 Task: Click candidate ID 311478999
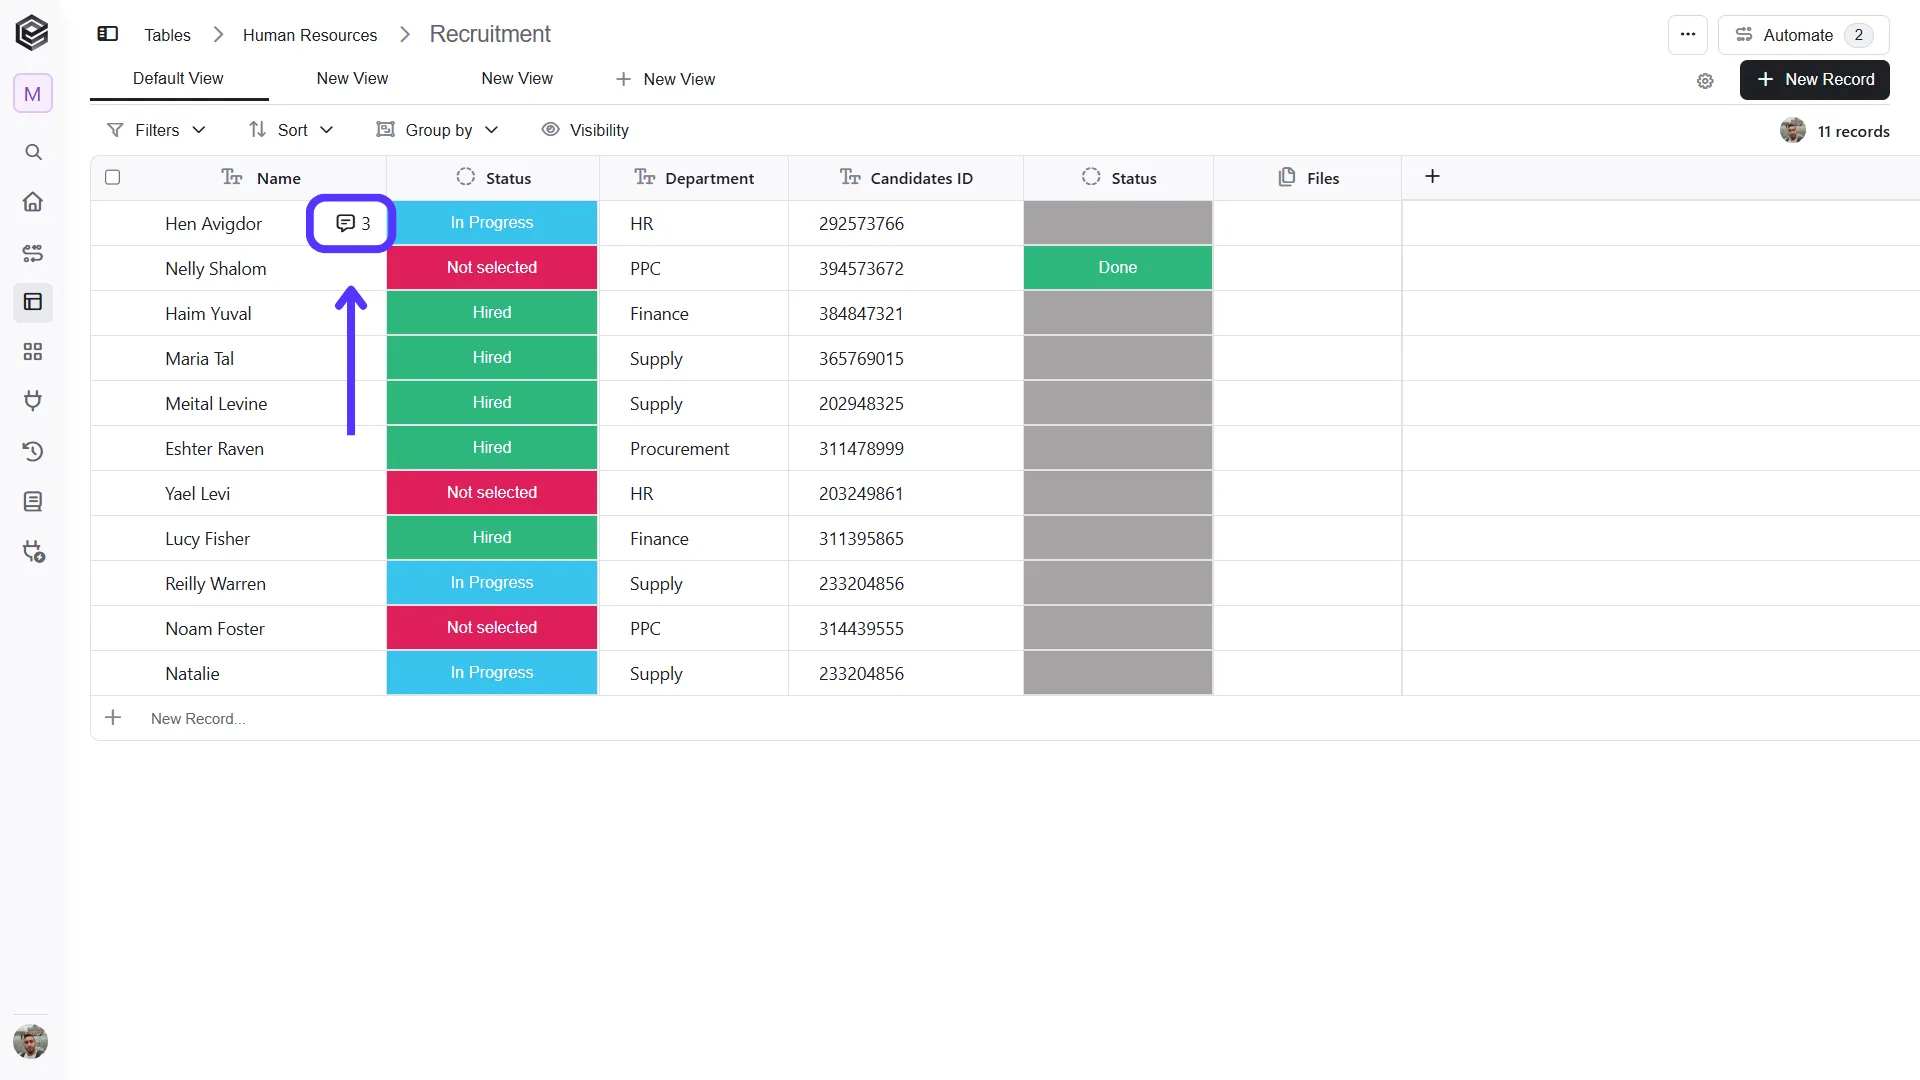pyautogui.click(x=861, y=449)
